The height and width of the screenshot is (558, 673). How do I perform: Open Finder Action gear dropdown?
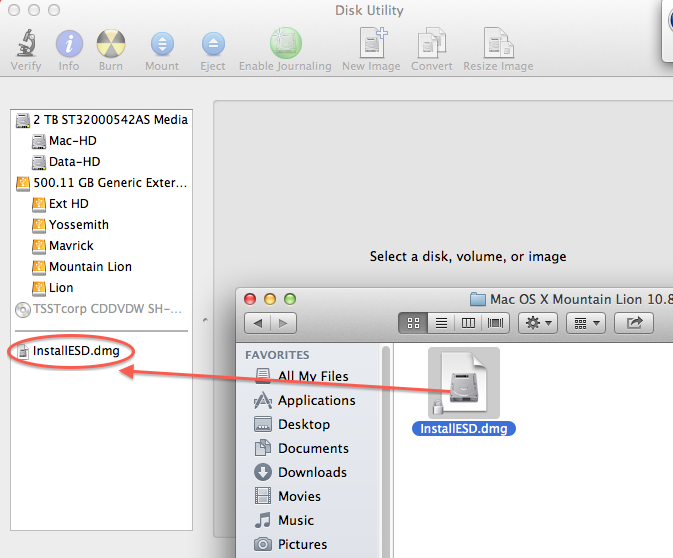[538, 323]
